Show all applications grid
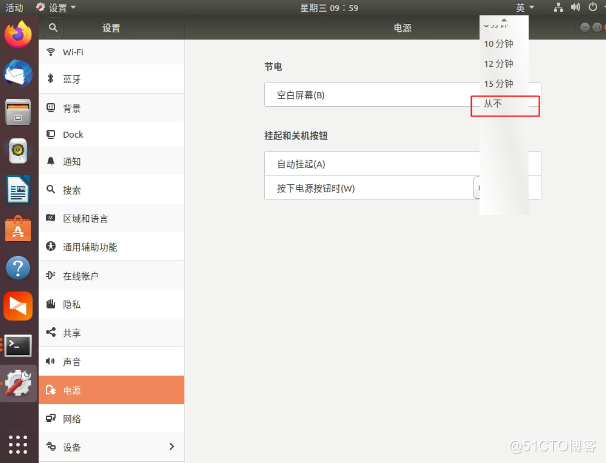The width and height of the screenshot is (606, 463). click(18, 444)
